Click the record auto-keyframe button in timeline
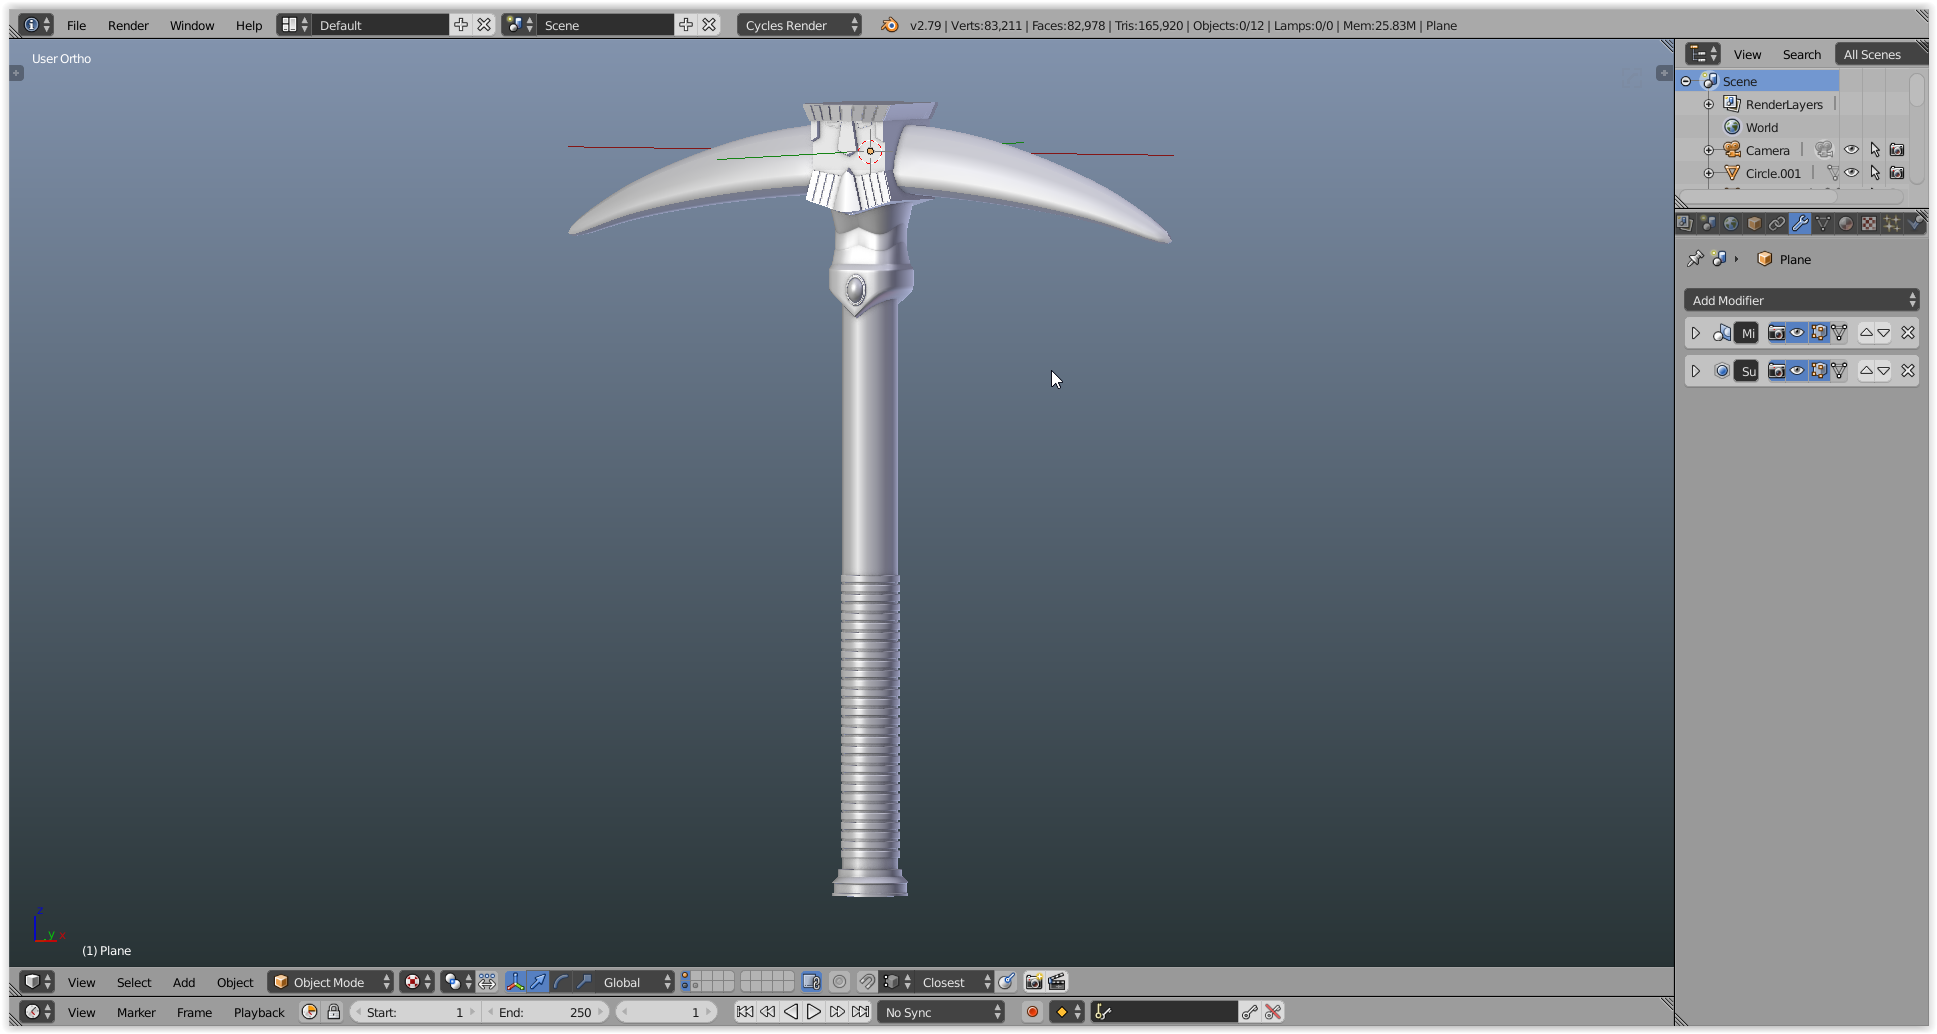Viewport: 1937px width, 1034px height. point(1032,1012)
